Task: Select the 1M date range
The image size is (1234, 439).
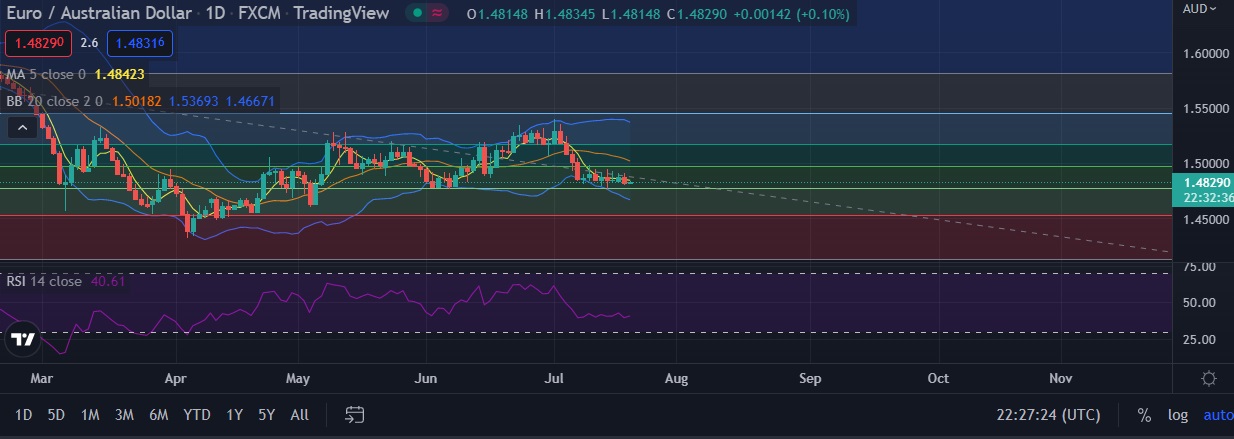Action: (x=90, y=414)
